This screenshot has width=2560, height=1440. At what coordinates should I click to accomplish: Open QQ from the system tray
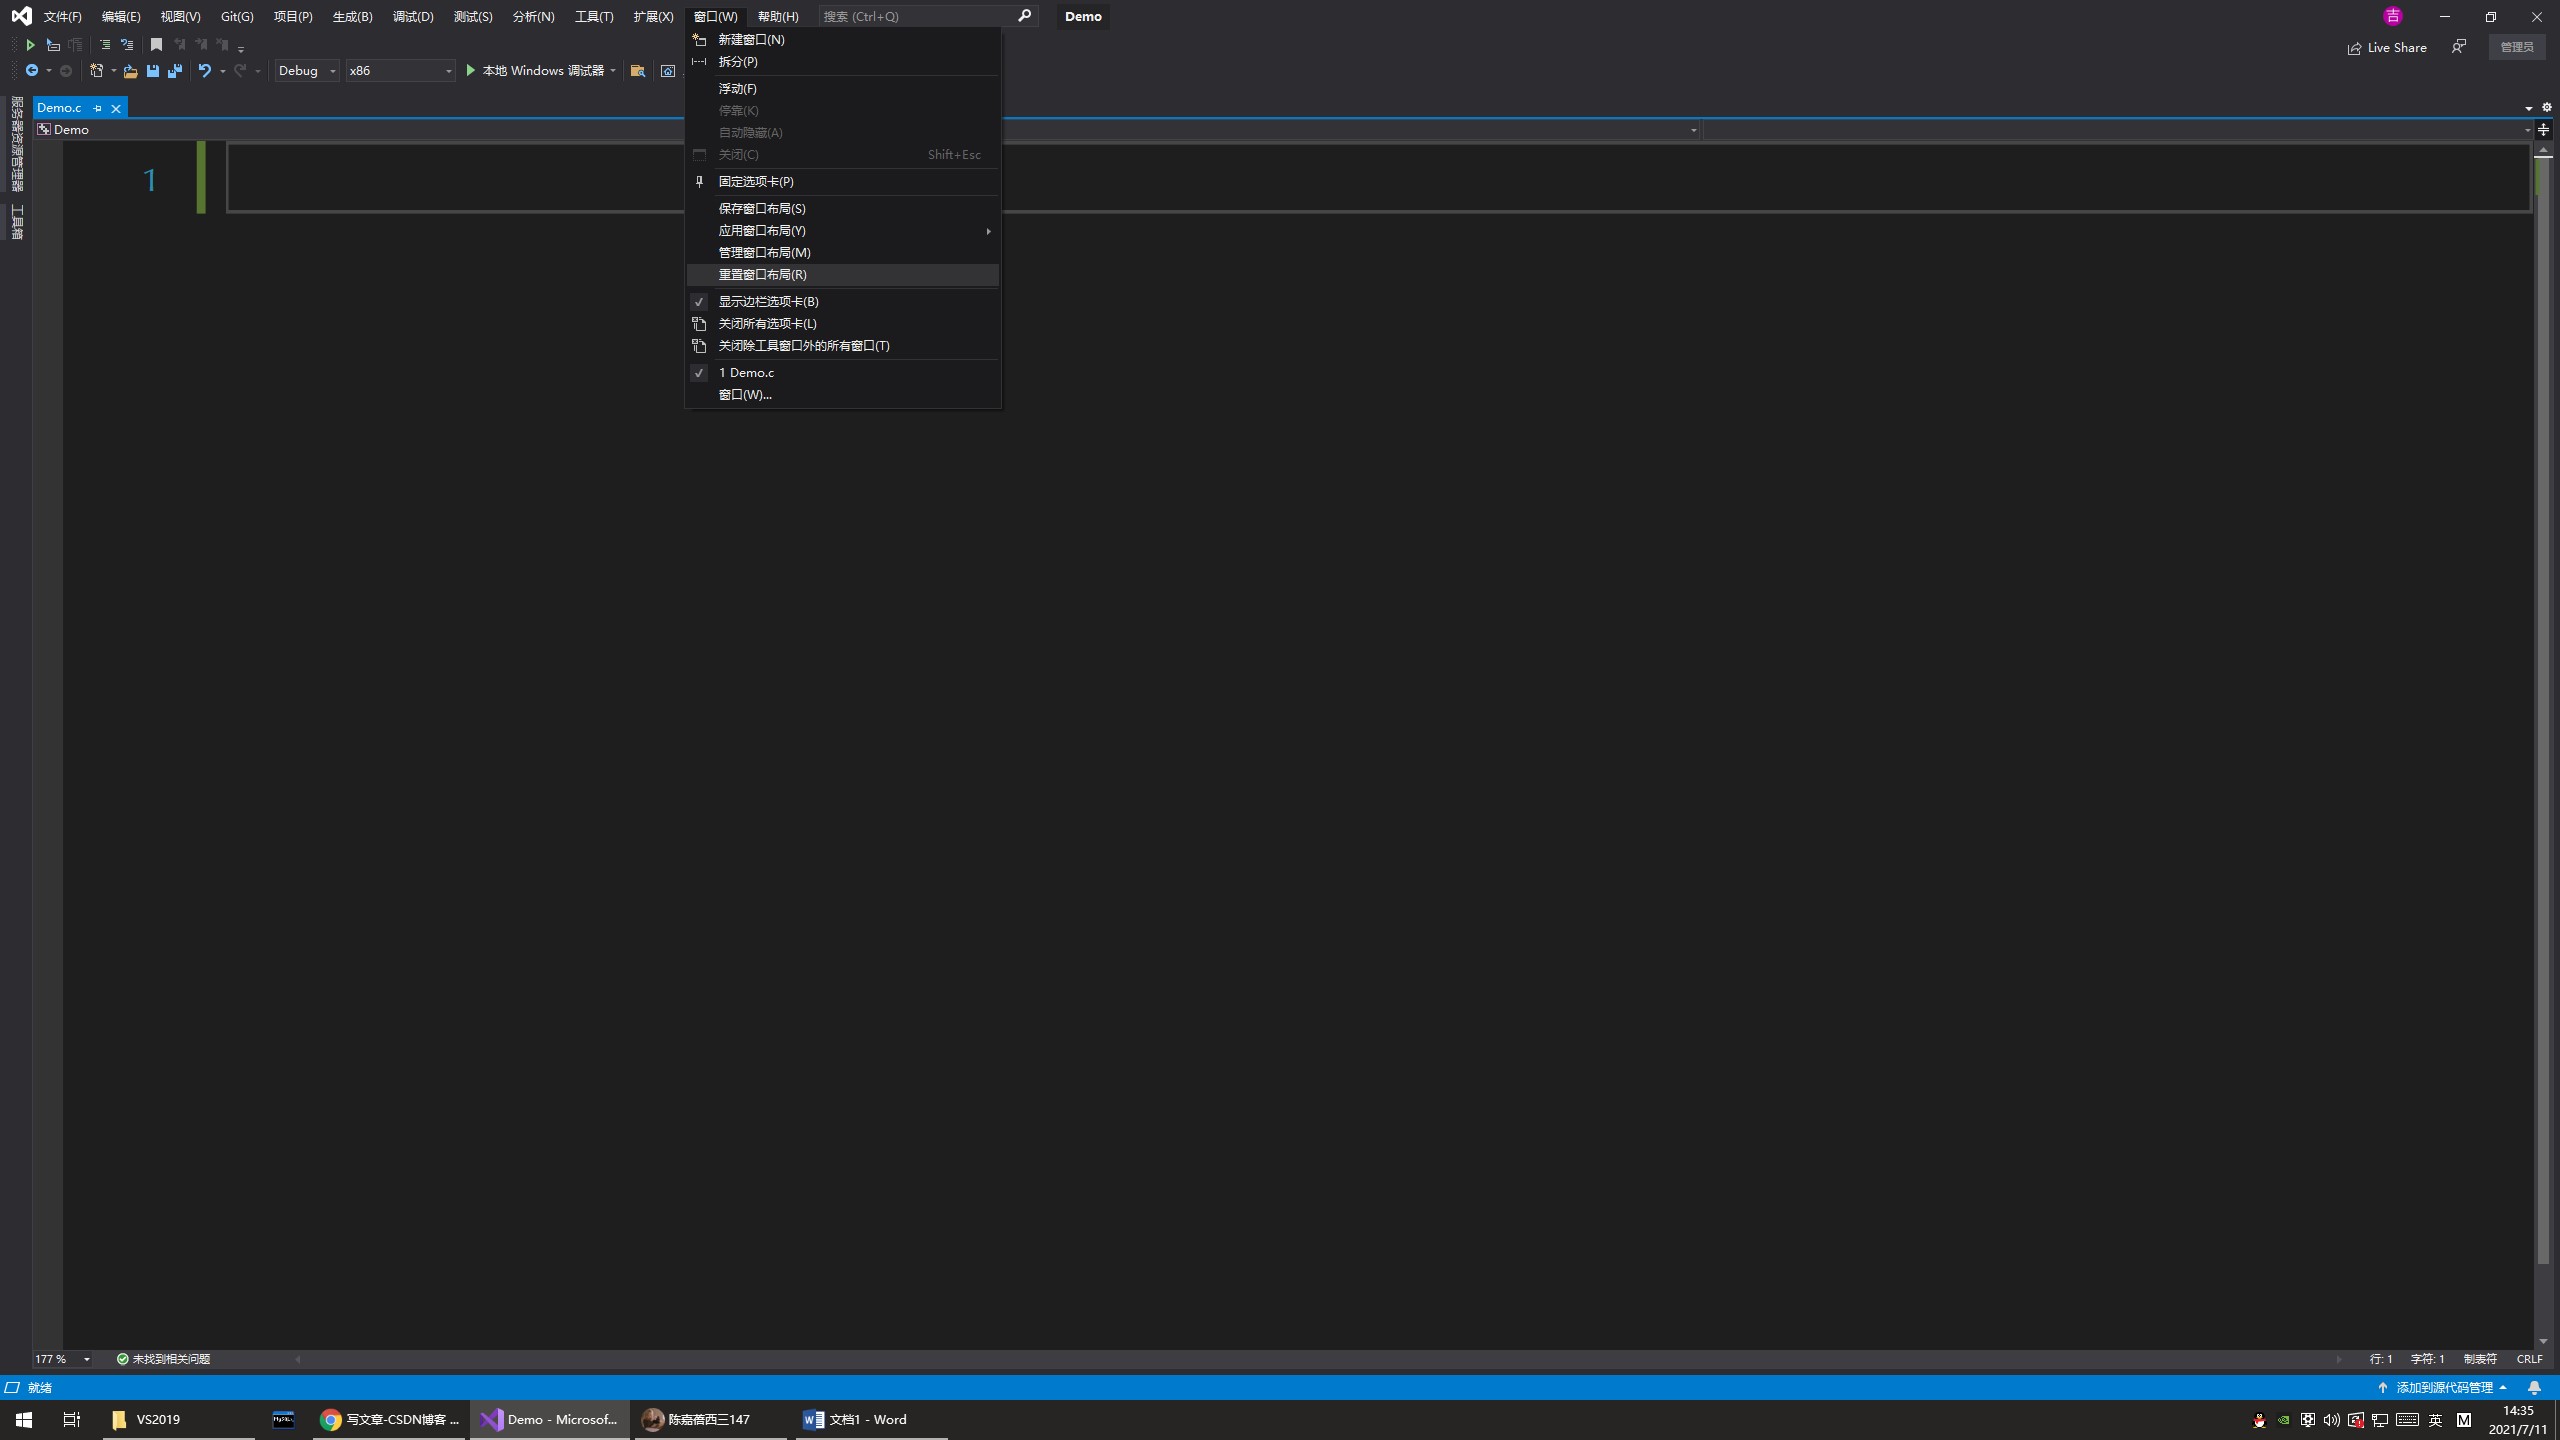(x=2260, y=1420)
